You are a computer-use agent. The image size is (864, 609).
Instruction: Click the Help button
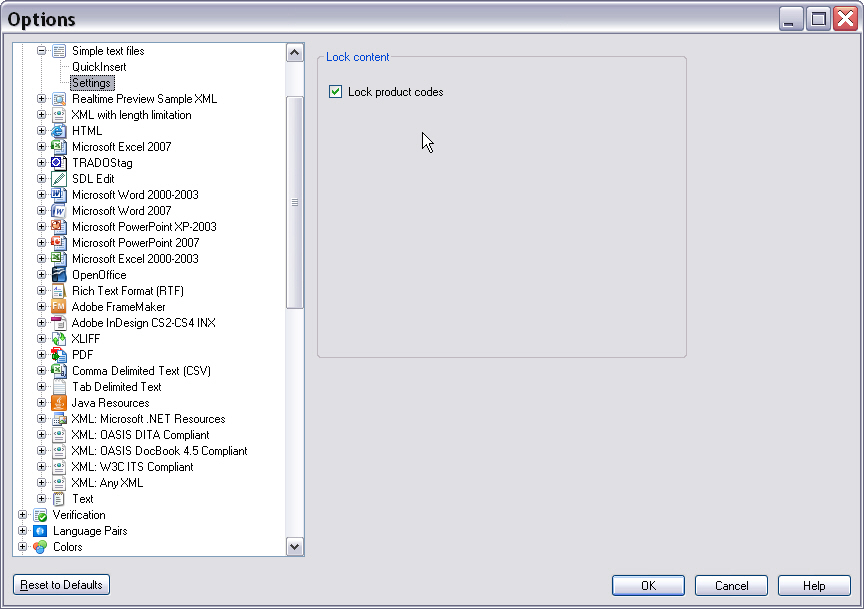pos(814,585)
